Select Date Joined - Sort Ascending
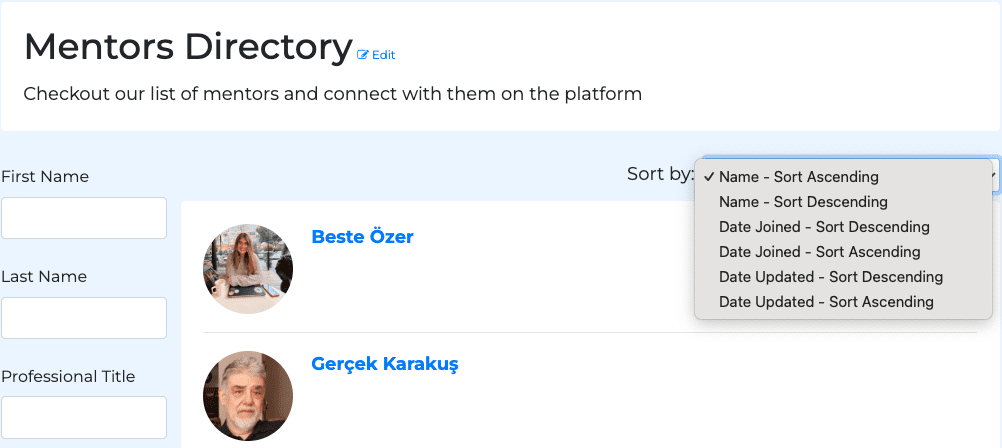Viewport: 1002px width, 448px height. click(819, 252)
